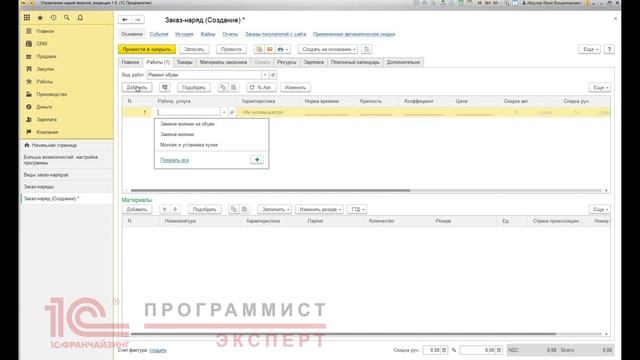
Task: Click the Работы table horizontal scrollbar
Action: click(x=270, y=190)
